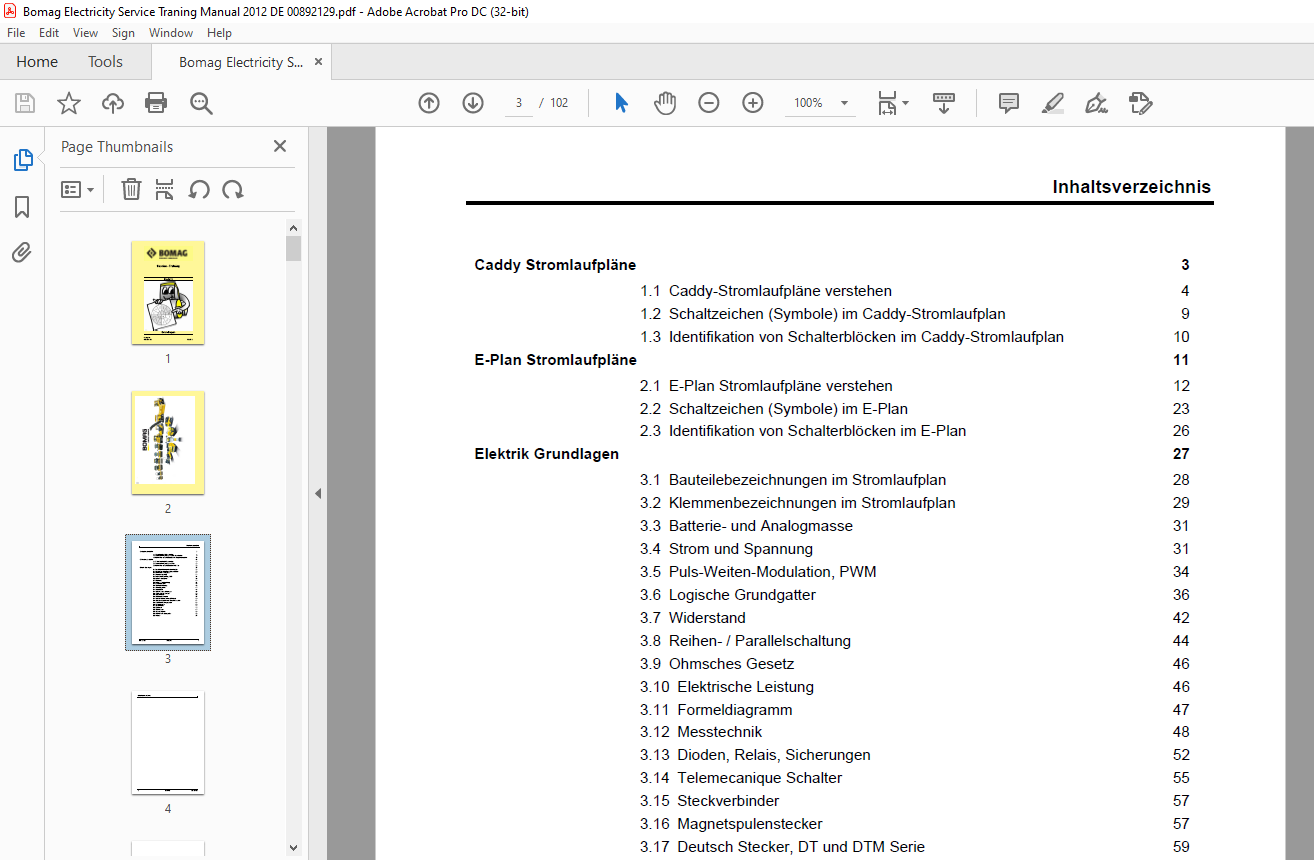This screenshot has width=1314, height=860.
Task: Zoom in with the plus circle icon
Action: pos(753,103)
